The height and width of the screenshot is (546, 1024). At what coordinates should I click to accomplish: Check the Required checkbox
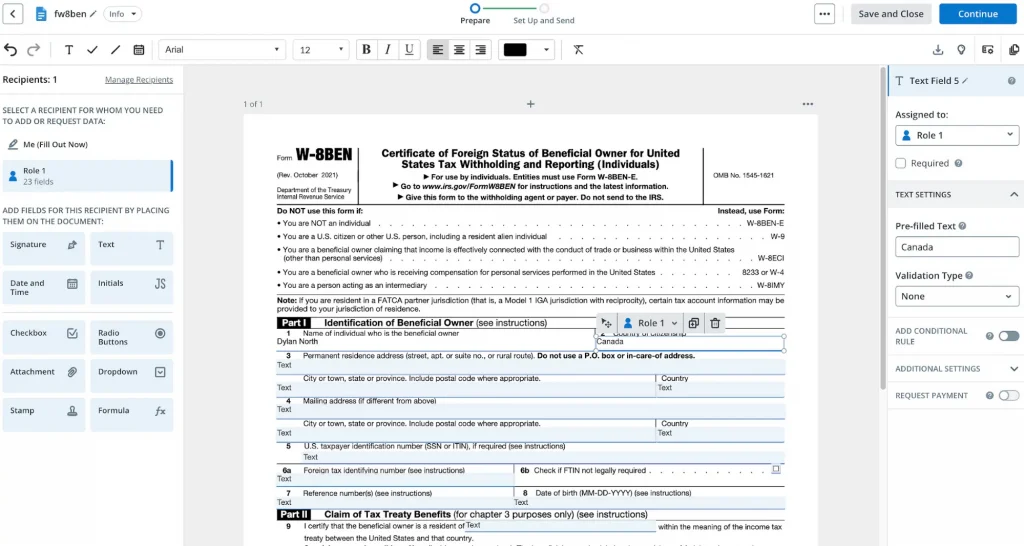901,163
